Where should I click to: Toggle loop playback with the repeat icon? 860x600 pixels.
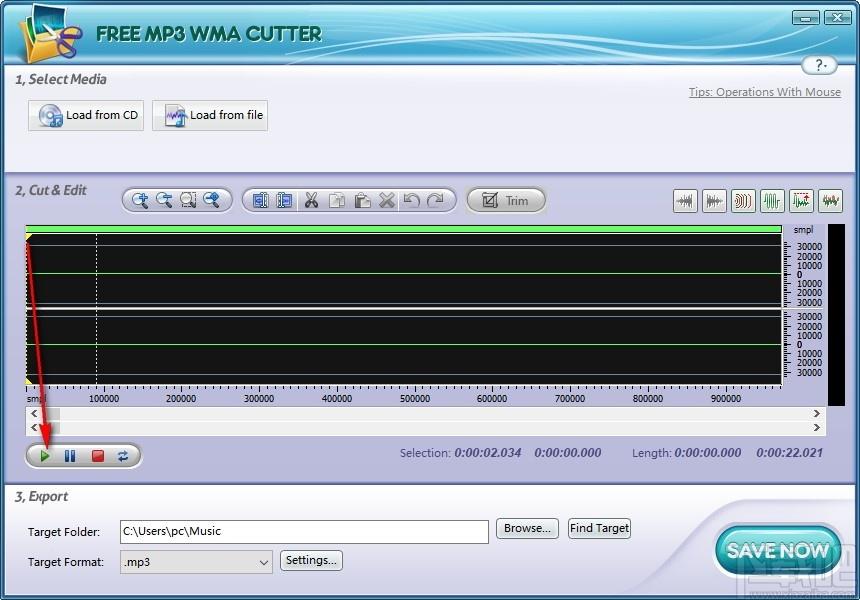pyautogui.click(x=123, y=456)
